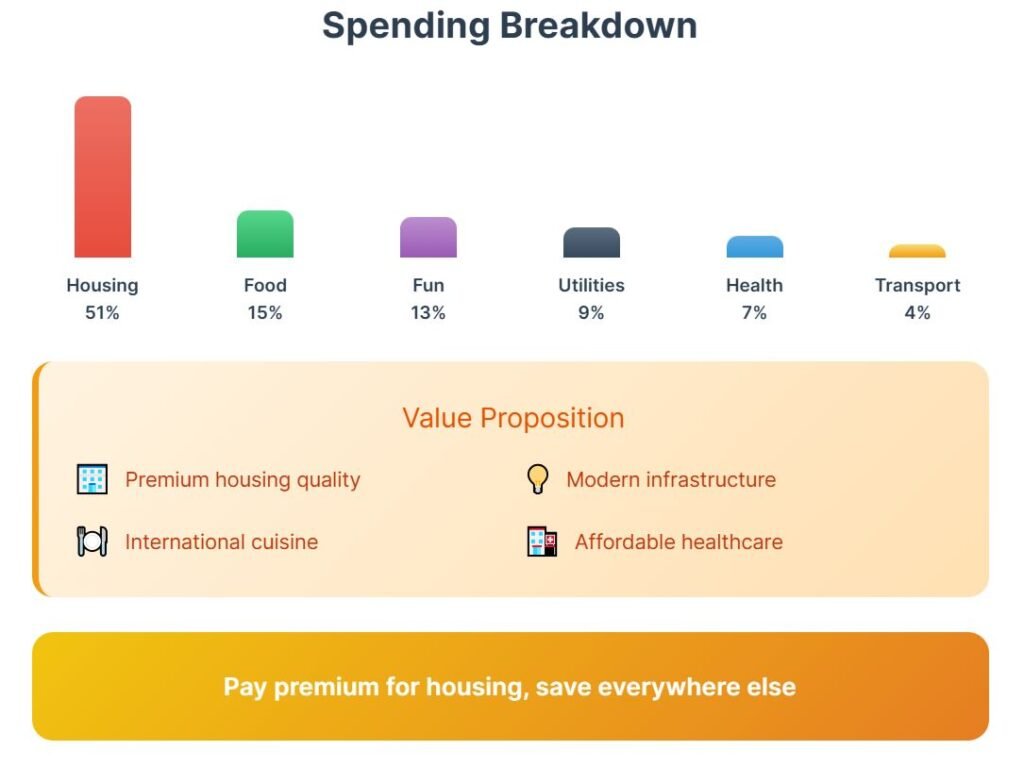The height and width of the screenshot is (783, 1024).
Task: Click the Housing 51% label
Action: point(103,298)
